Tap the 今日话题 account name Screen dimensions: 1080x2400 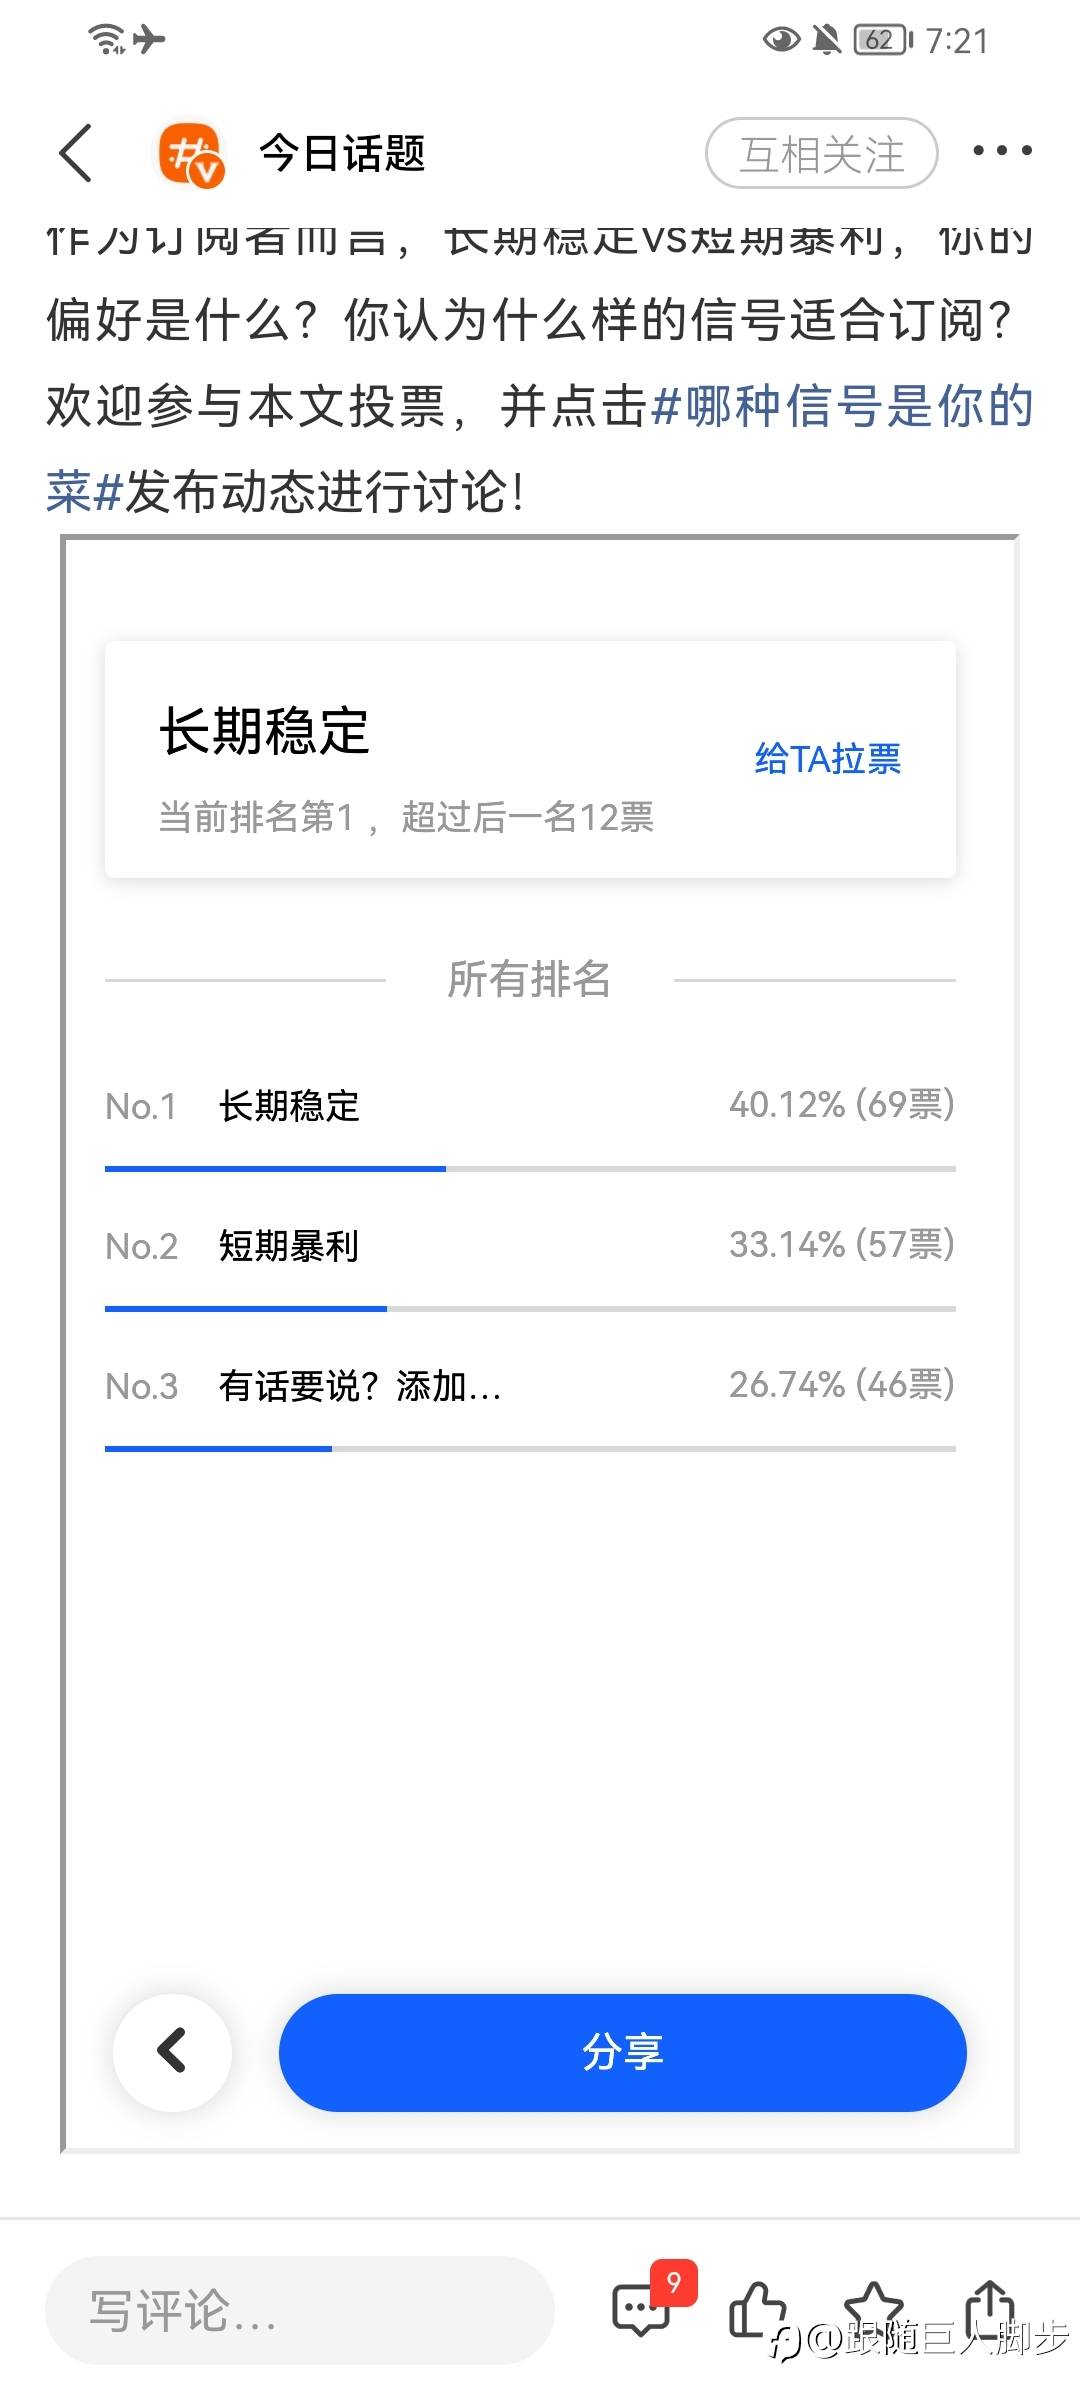[x=343, y=154]
